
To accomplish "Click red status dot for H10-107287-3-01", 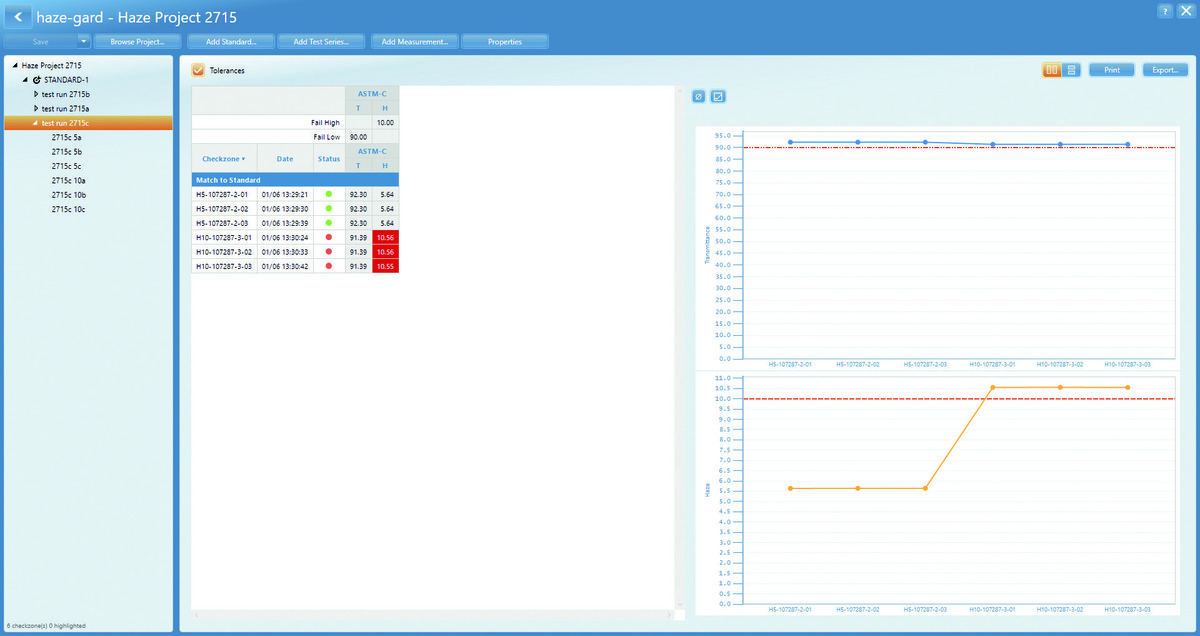I will click(x=329, y=237).
